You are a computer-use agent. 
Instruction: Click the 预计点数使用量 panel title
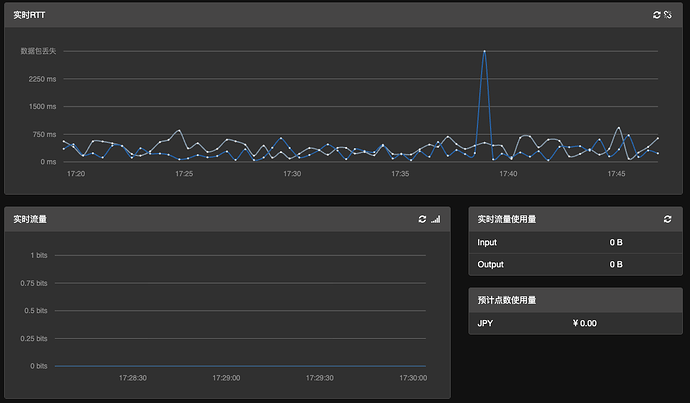(x=506, y=300)
